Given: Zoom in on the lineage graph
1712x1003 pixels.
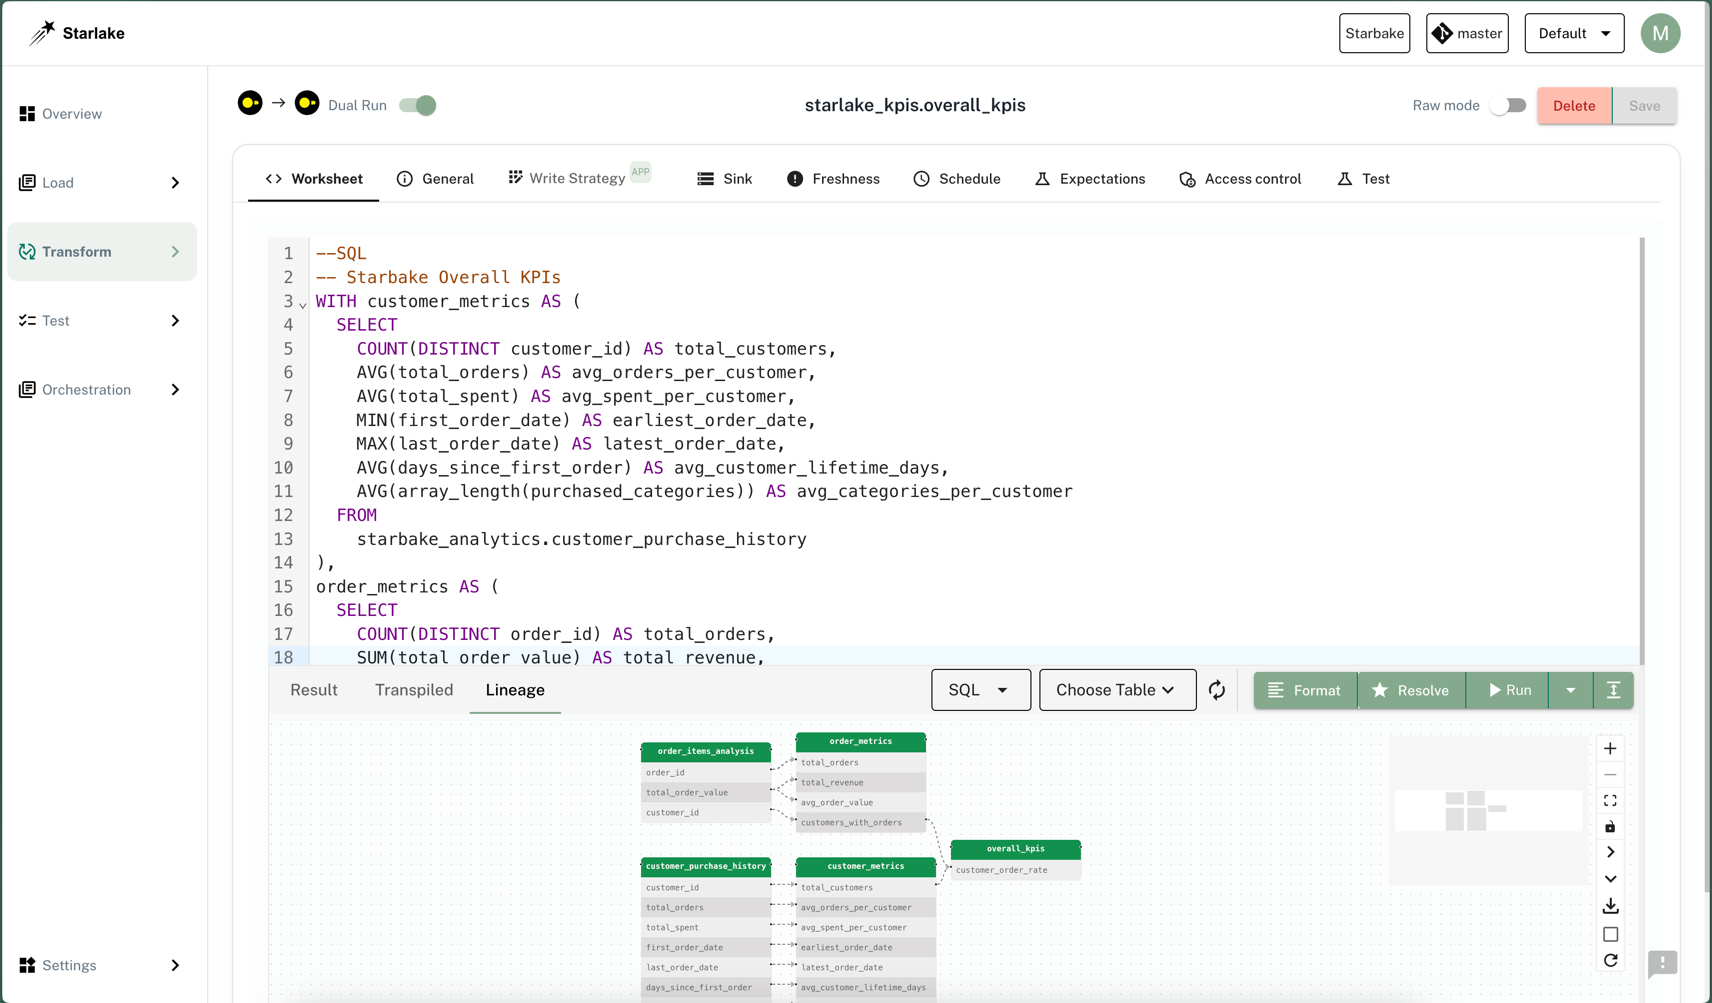Looking at the screenshot, I should [1610, 748].
